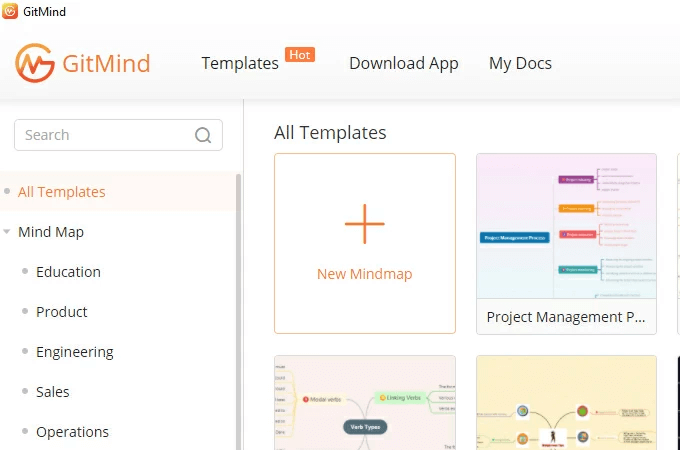Image resolution: width=680 pixels, height=450 pixels.
Task: Select the Engineering category
Action: [75, 352]
